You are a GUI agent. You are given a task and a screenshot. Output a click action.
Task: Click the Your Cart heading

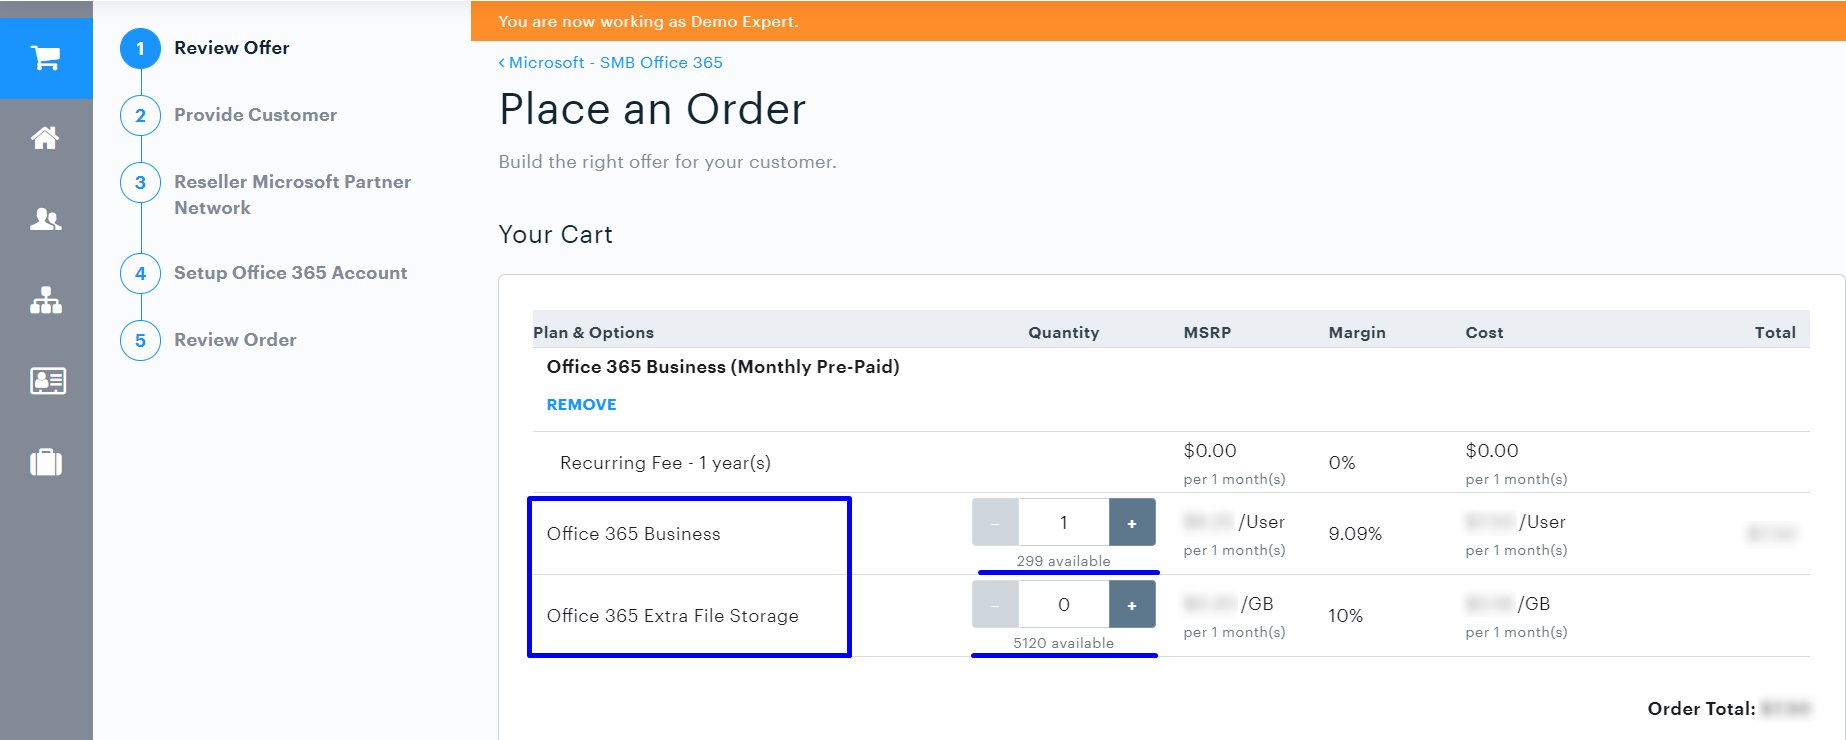tap(555, 234)
